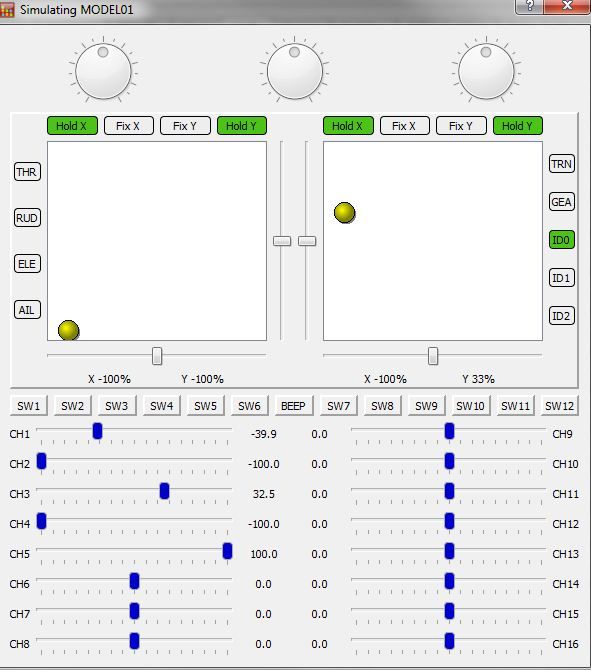The width and height of the screenshot is (591, 670).
Task: Select the ID2 flight mode switch
Action: point(562,316)
